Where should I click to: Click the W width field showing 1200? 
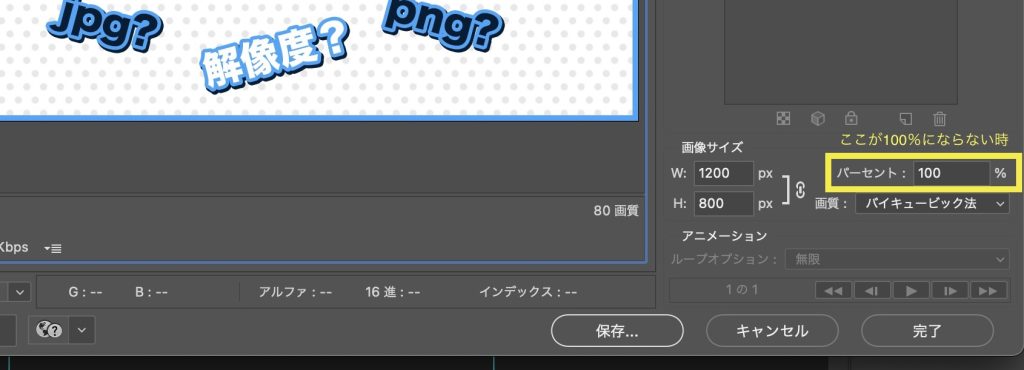pos(724,174)
